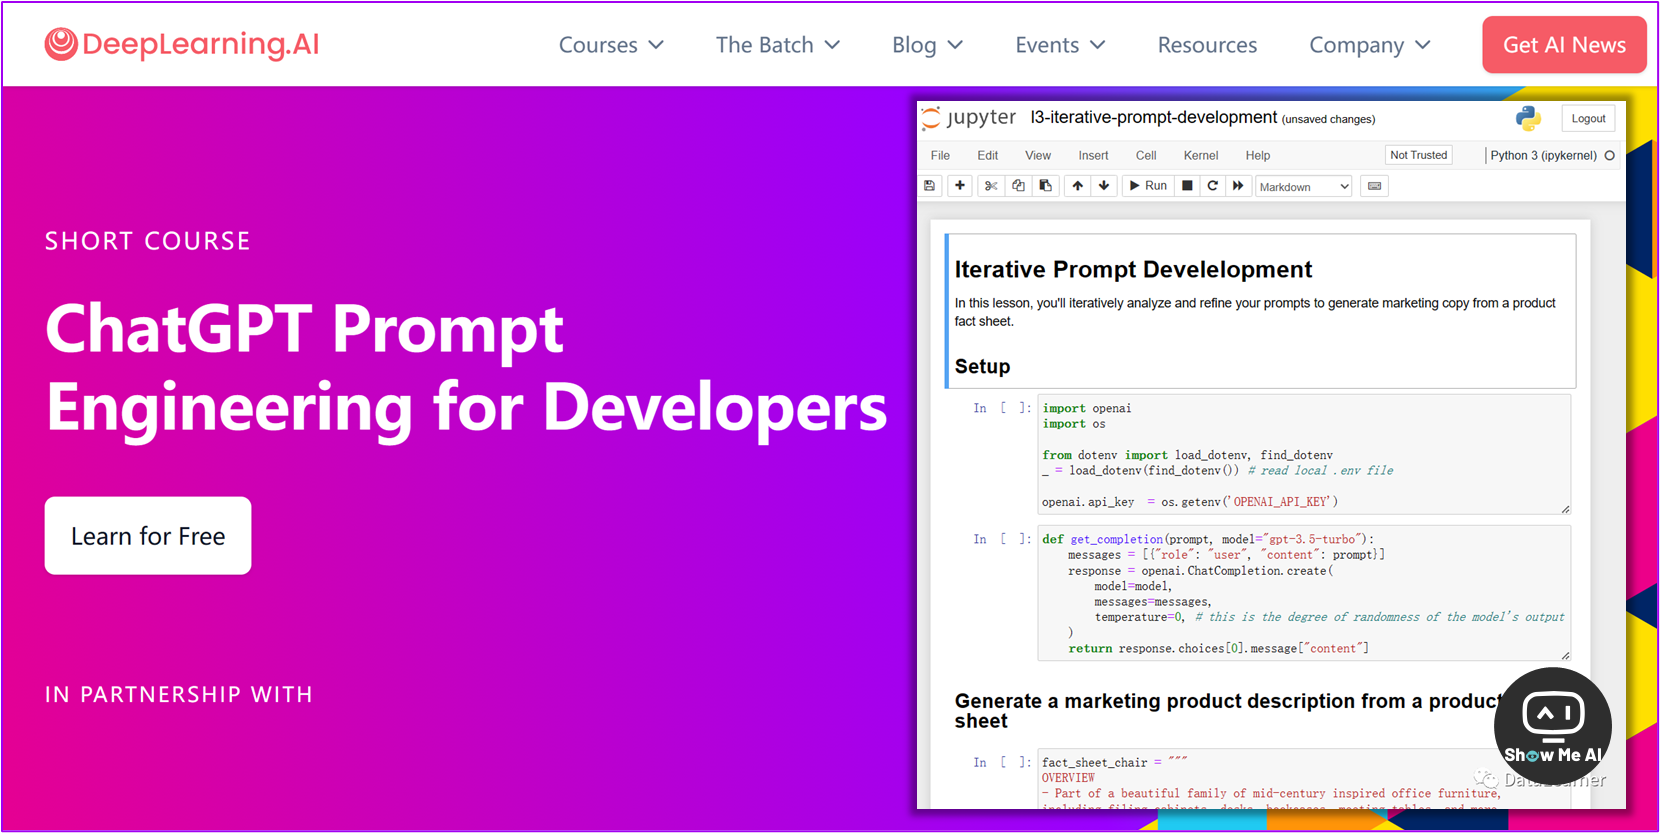Copy selected cells icon in Jupyter toolbar
The image size is (1660, 833).
pyautogui.click(x=1018, y=186)
